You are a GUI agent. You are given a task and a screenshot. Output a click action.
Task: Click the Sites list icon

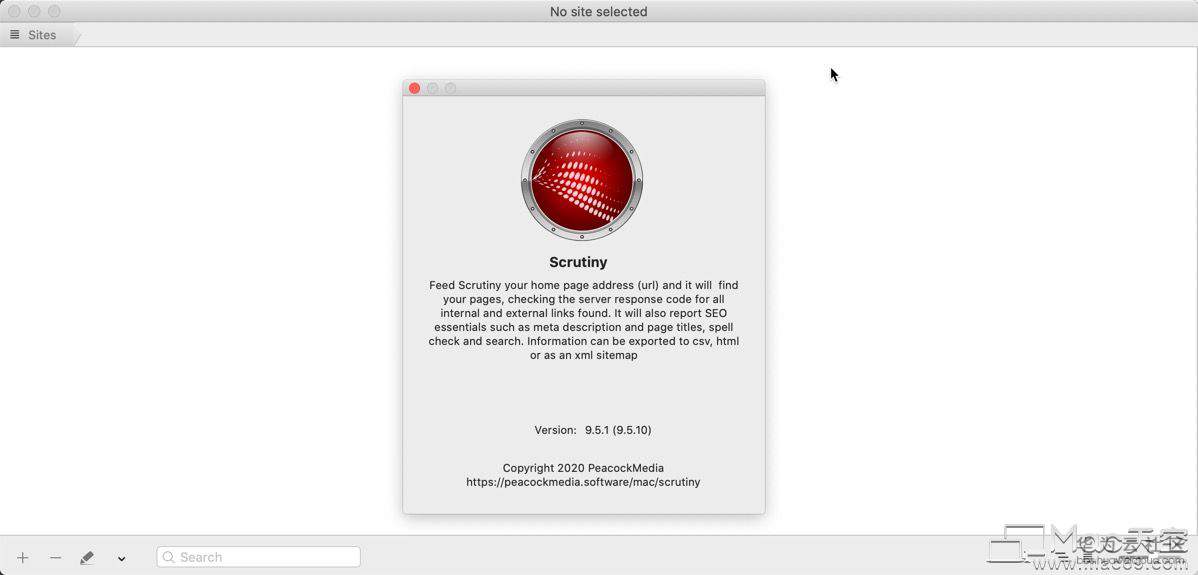(x=15, y=34)
